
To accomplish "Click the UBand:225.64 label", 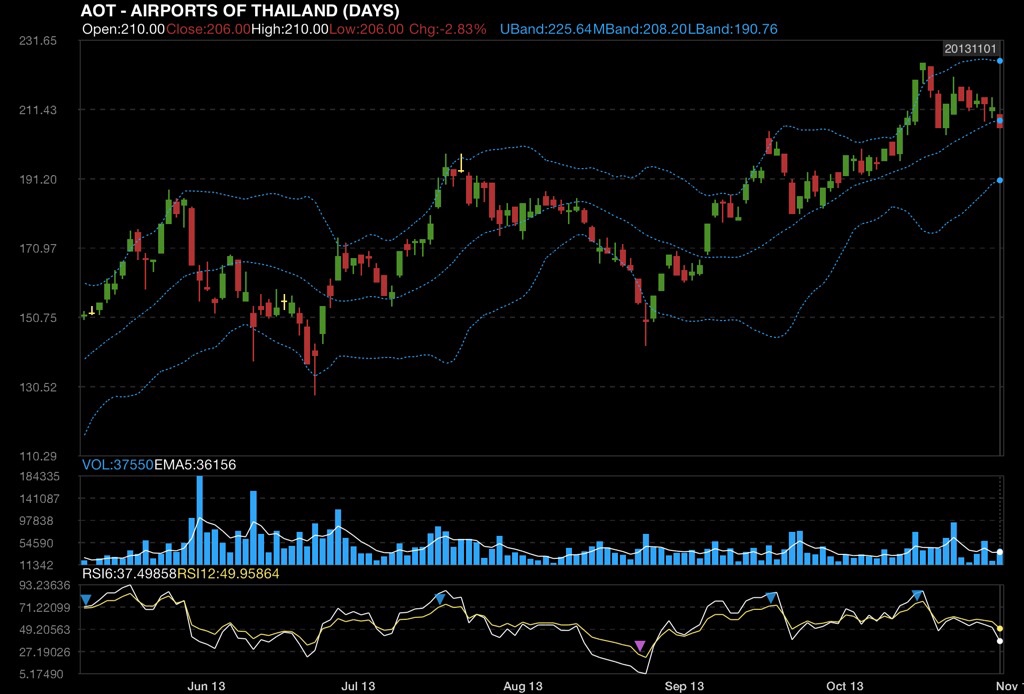I will click(x=546, y=29).
